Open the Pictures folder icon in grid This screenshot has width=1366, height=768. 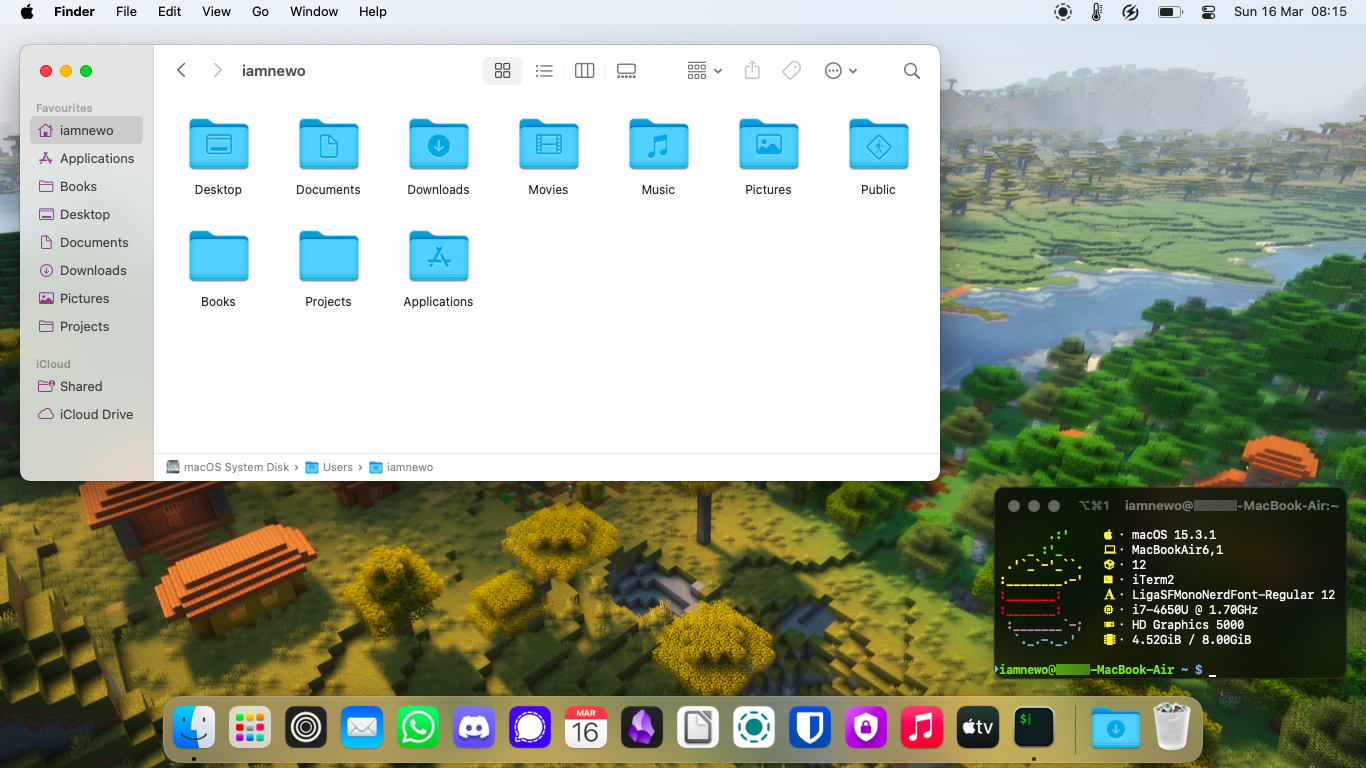pyautogui.click(x=768, y=145)
